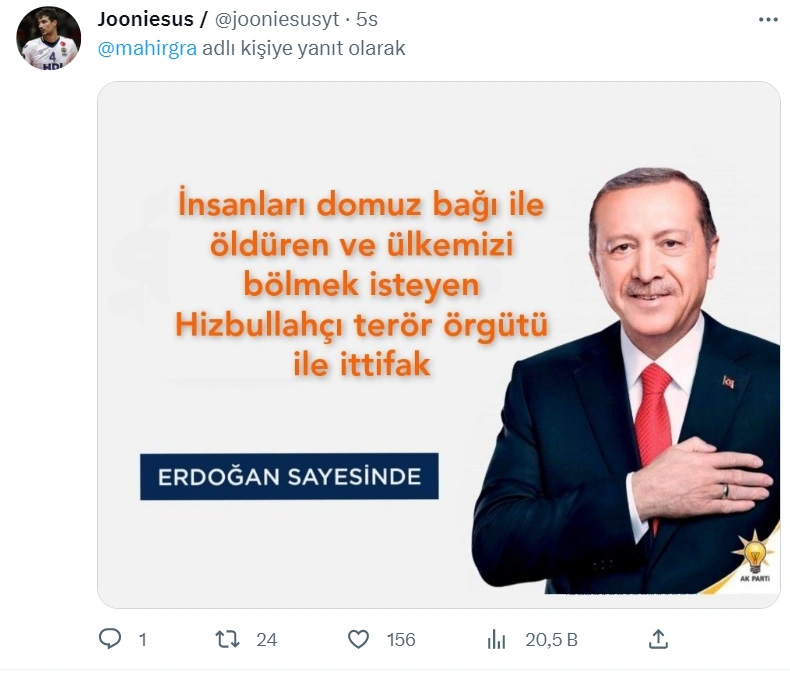The image size is (790, 673).
Task: Click the retweet count 24
Action: pyautogui.click(x=267, y=640)
